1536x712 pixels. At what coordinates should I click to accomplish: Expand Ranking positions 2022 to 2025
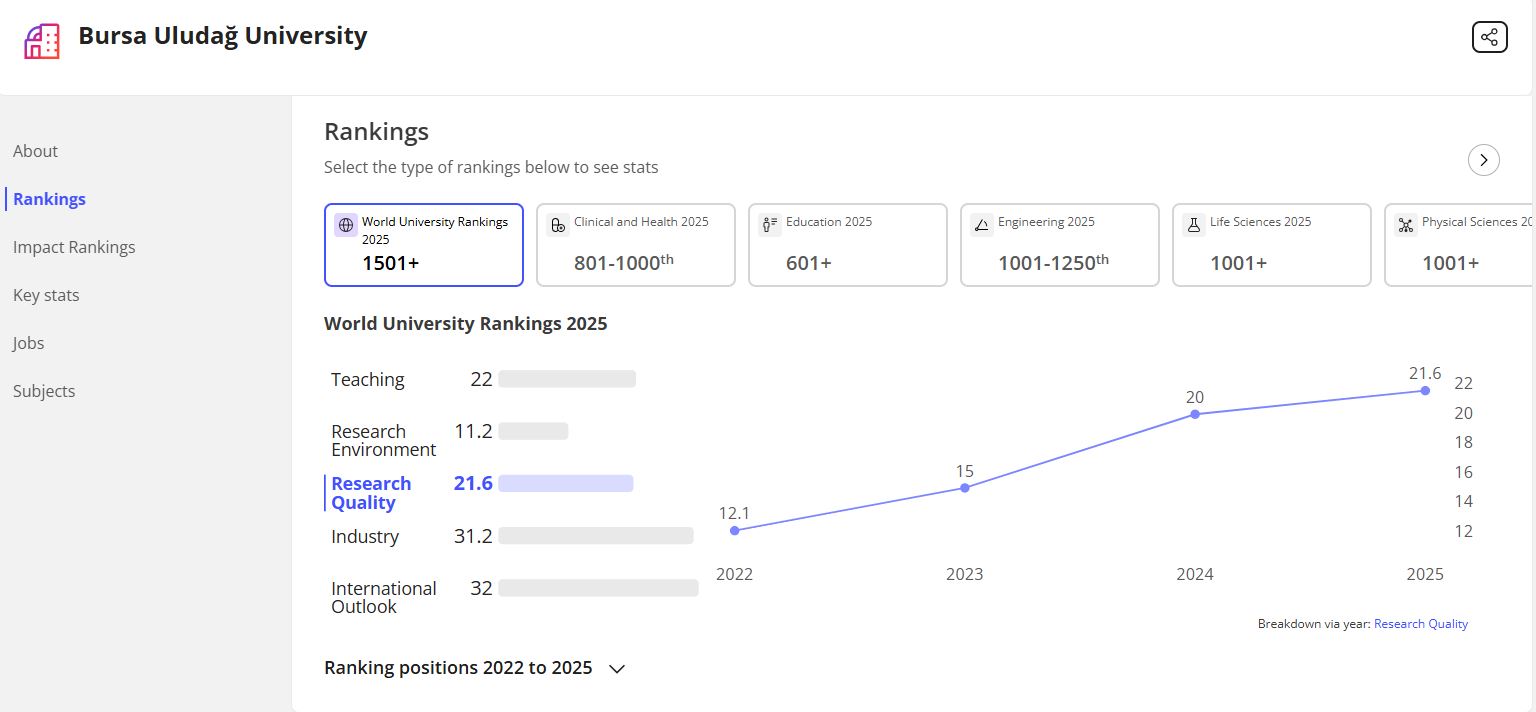(475, 668)
